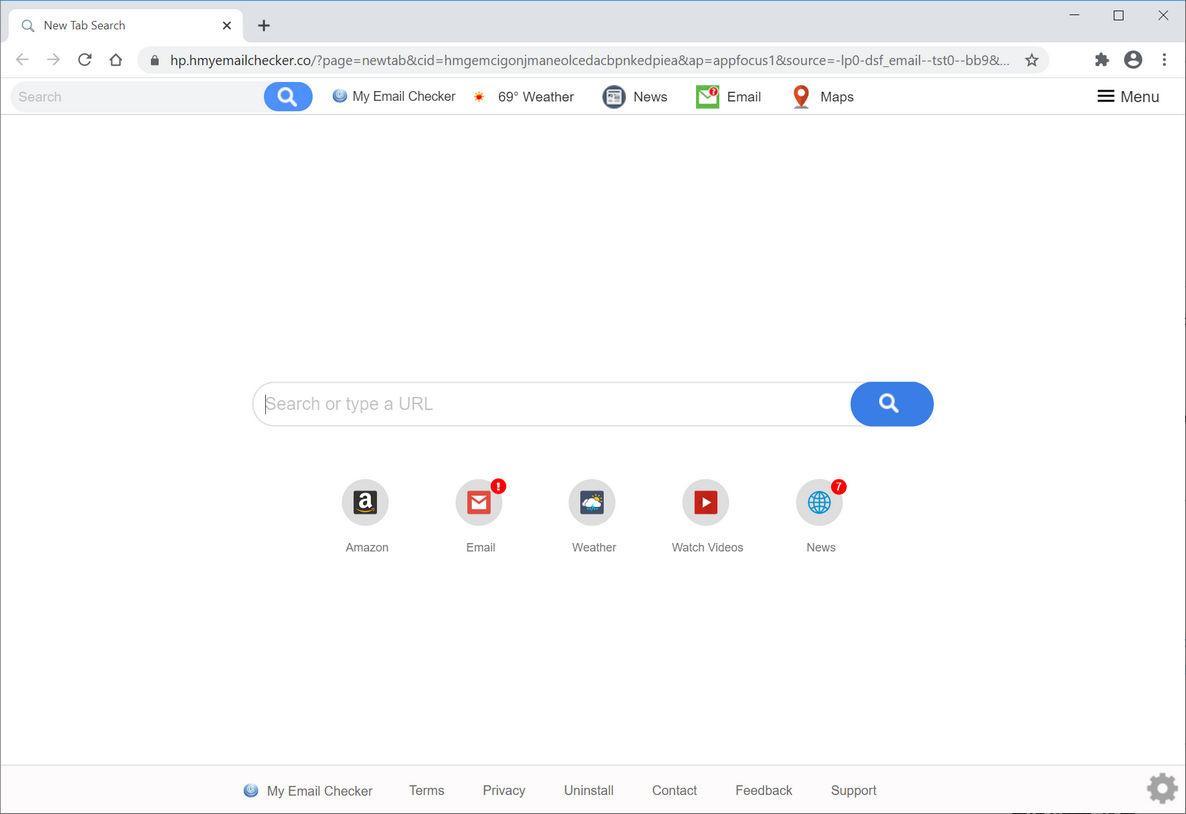Viewport: 1186px width, 814px height.
Task: Click the browser back arrow
Action: [x=22, y=60]
